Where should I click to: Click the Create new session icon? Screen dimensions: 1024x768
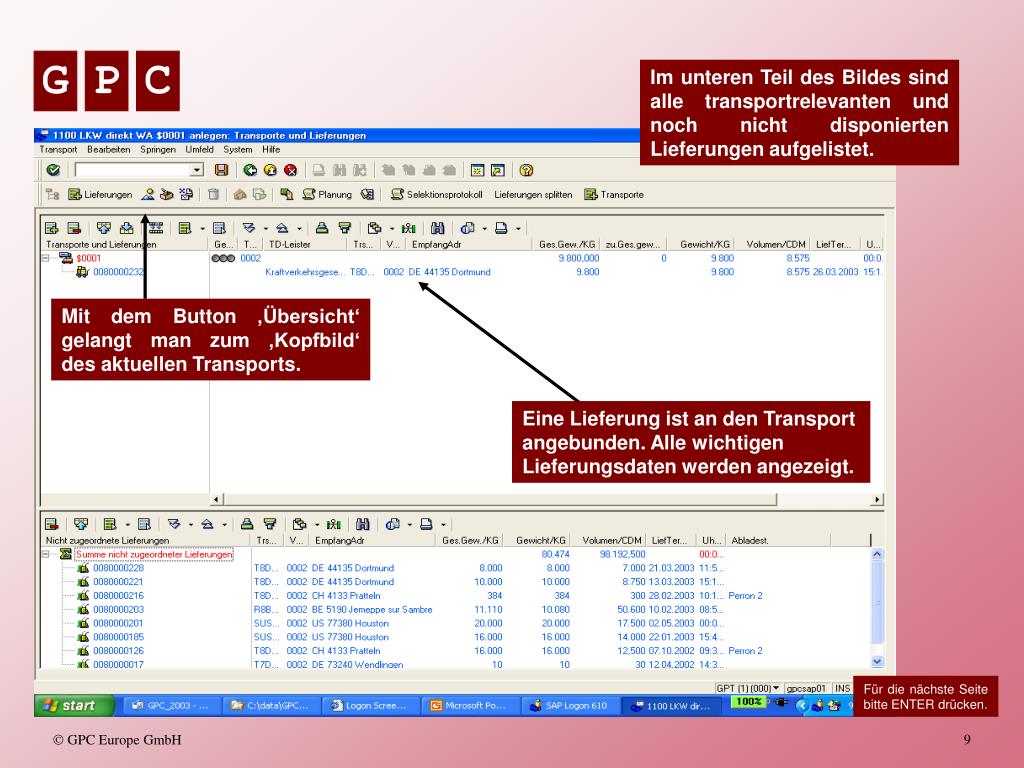tap(477, 170)
